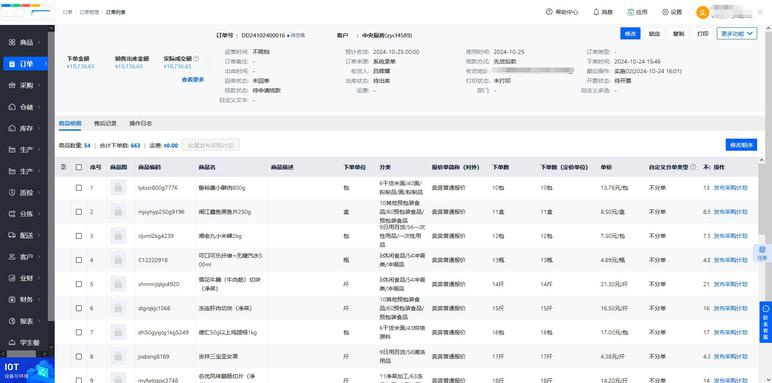This screenshot has height=383, width=772.
Task: Click product code C12220918
Action: coord(153,260)
